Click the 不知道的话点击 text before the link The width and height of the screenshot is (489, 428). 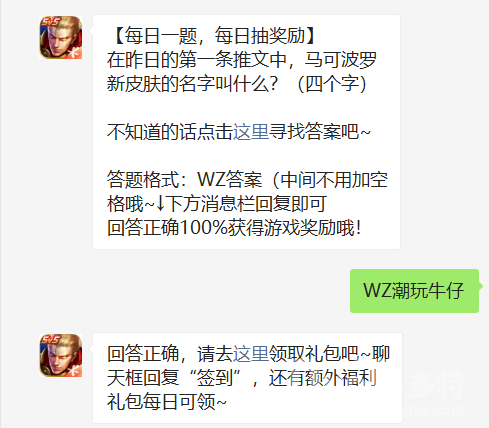[170, 132]
